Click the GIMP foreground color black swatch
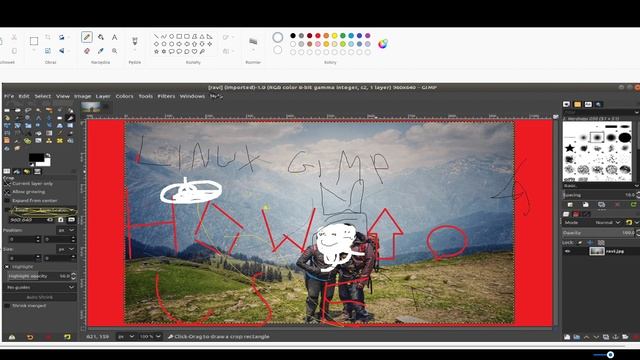Viewport: 640px width, 360px height. 36,158
